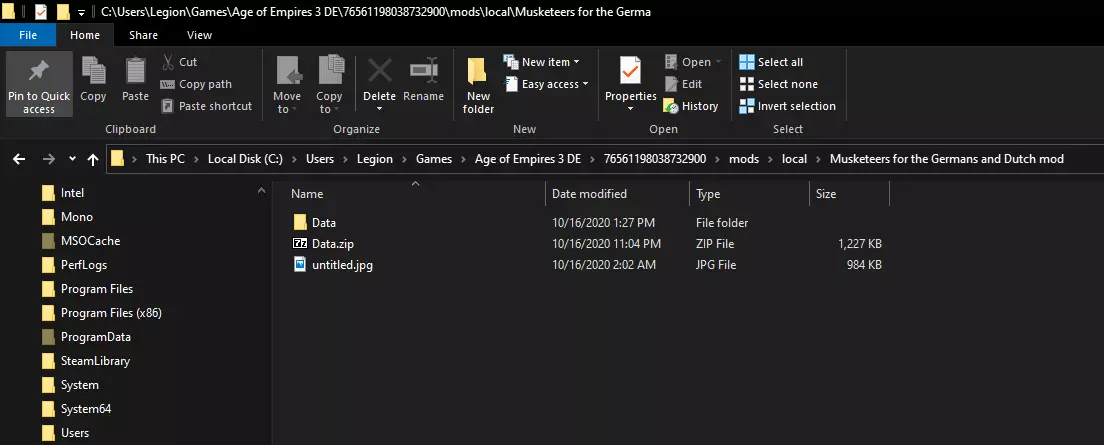Sort by Date modified column header
The height and width of the screenshot is (445, 1104).
coord(589,194)
